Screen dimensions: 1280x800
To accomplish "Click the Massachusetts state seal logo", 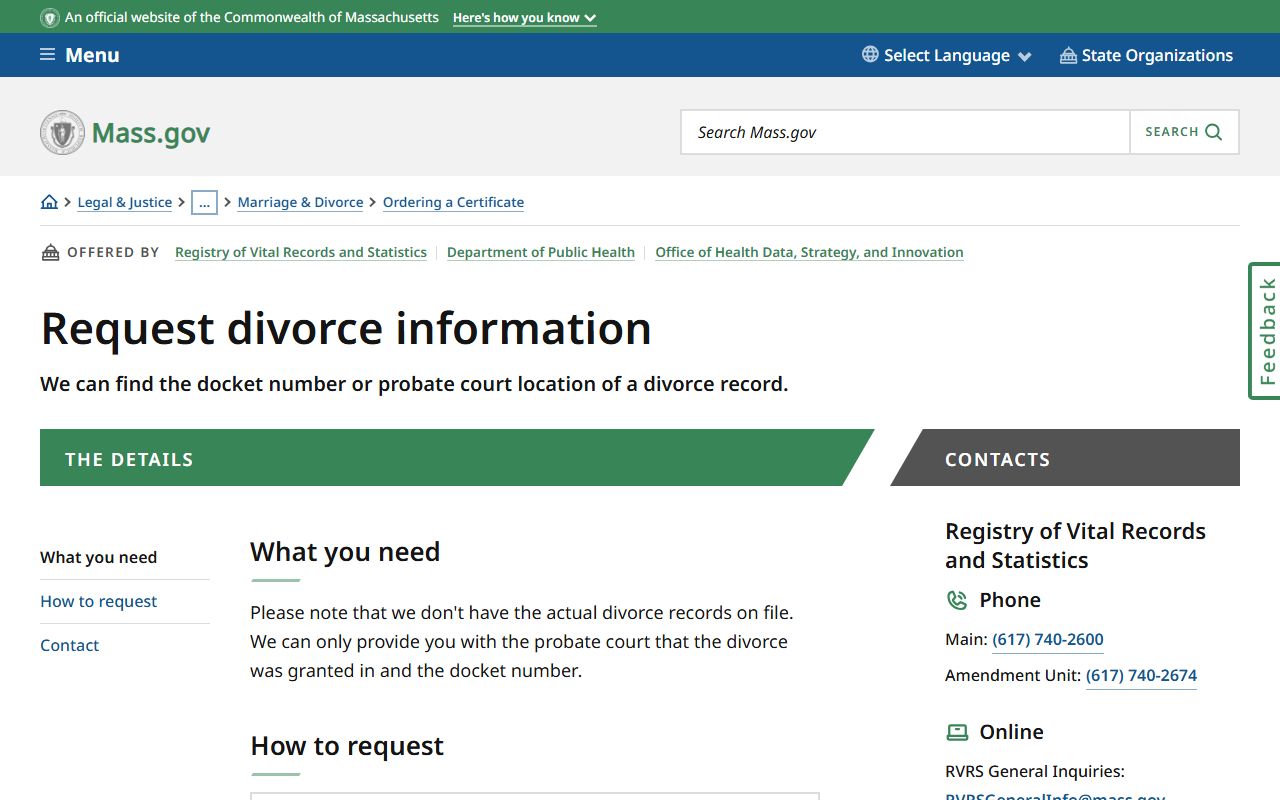I will click(x=62, y=132).
